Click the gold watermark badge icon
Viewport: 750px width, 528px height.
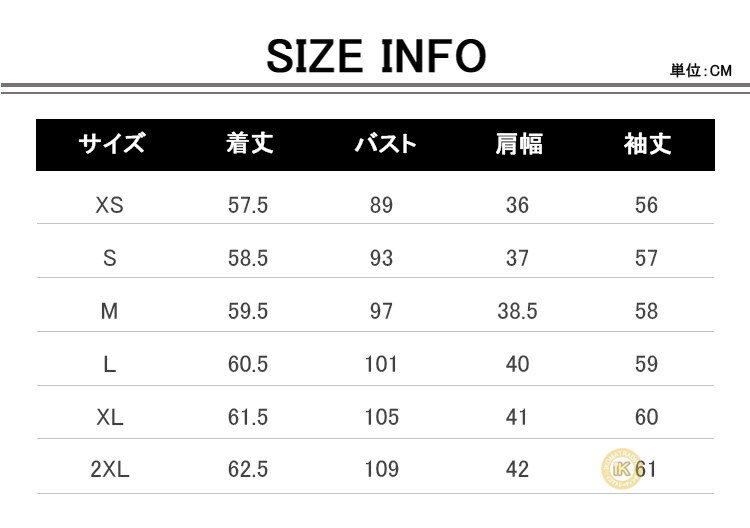click(618, 467)
